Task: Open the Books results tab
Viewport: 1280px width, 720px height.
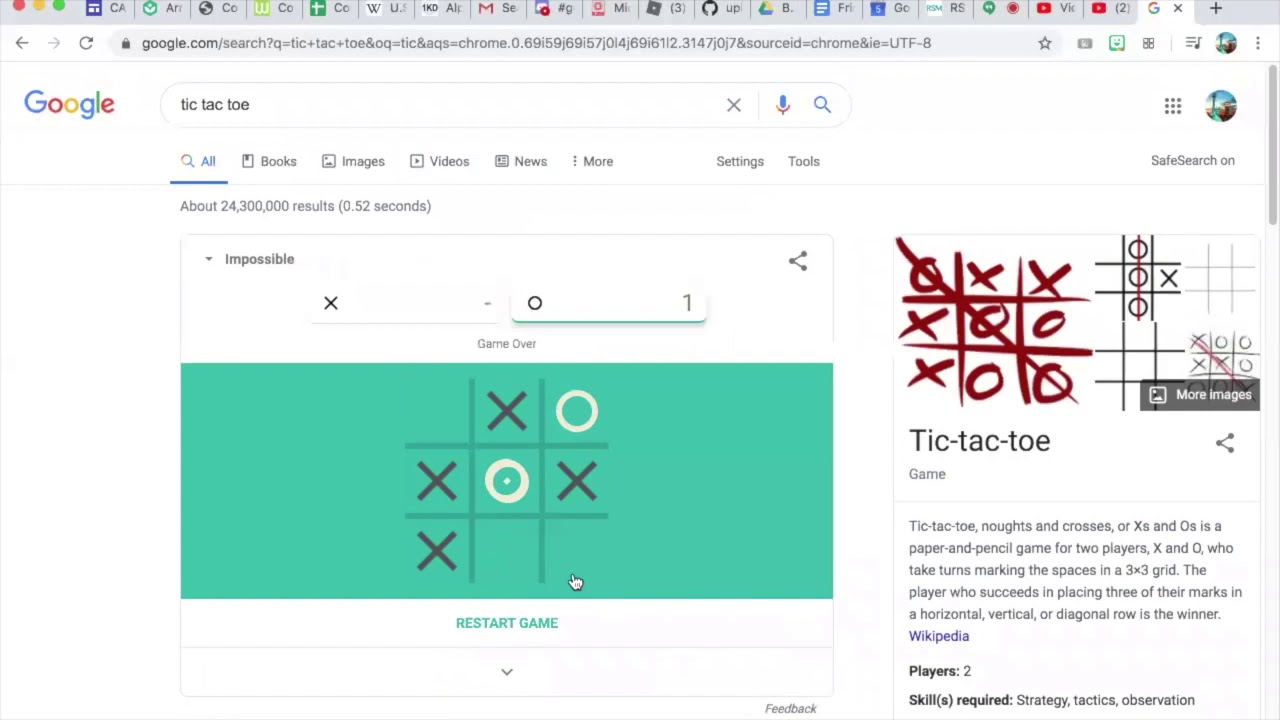Action: tap(269, 161)
